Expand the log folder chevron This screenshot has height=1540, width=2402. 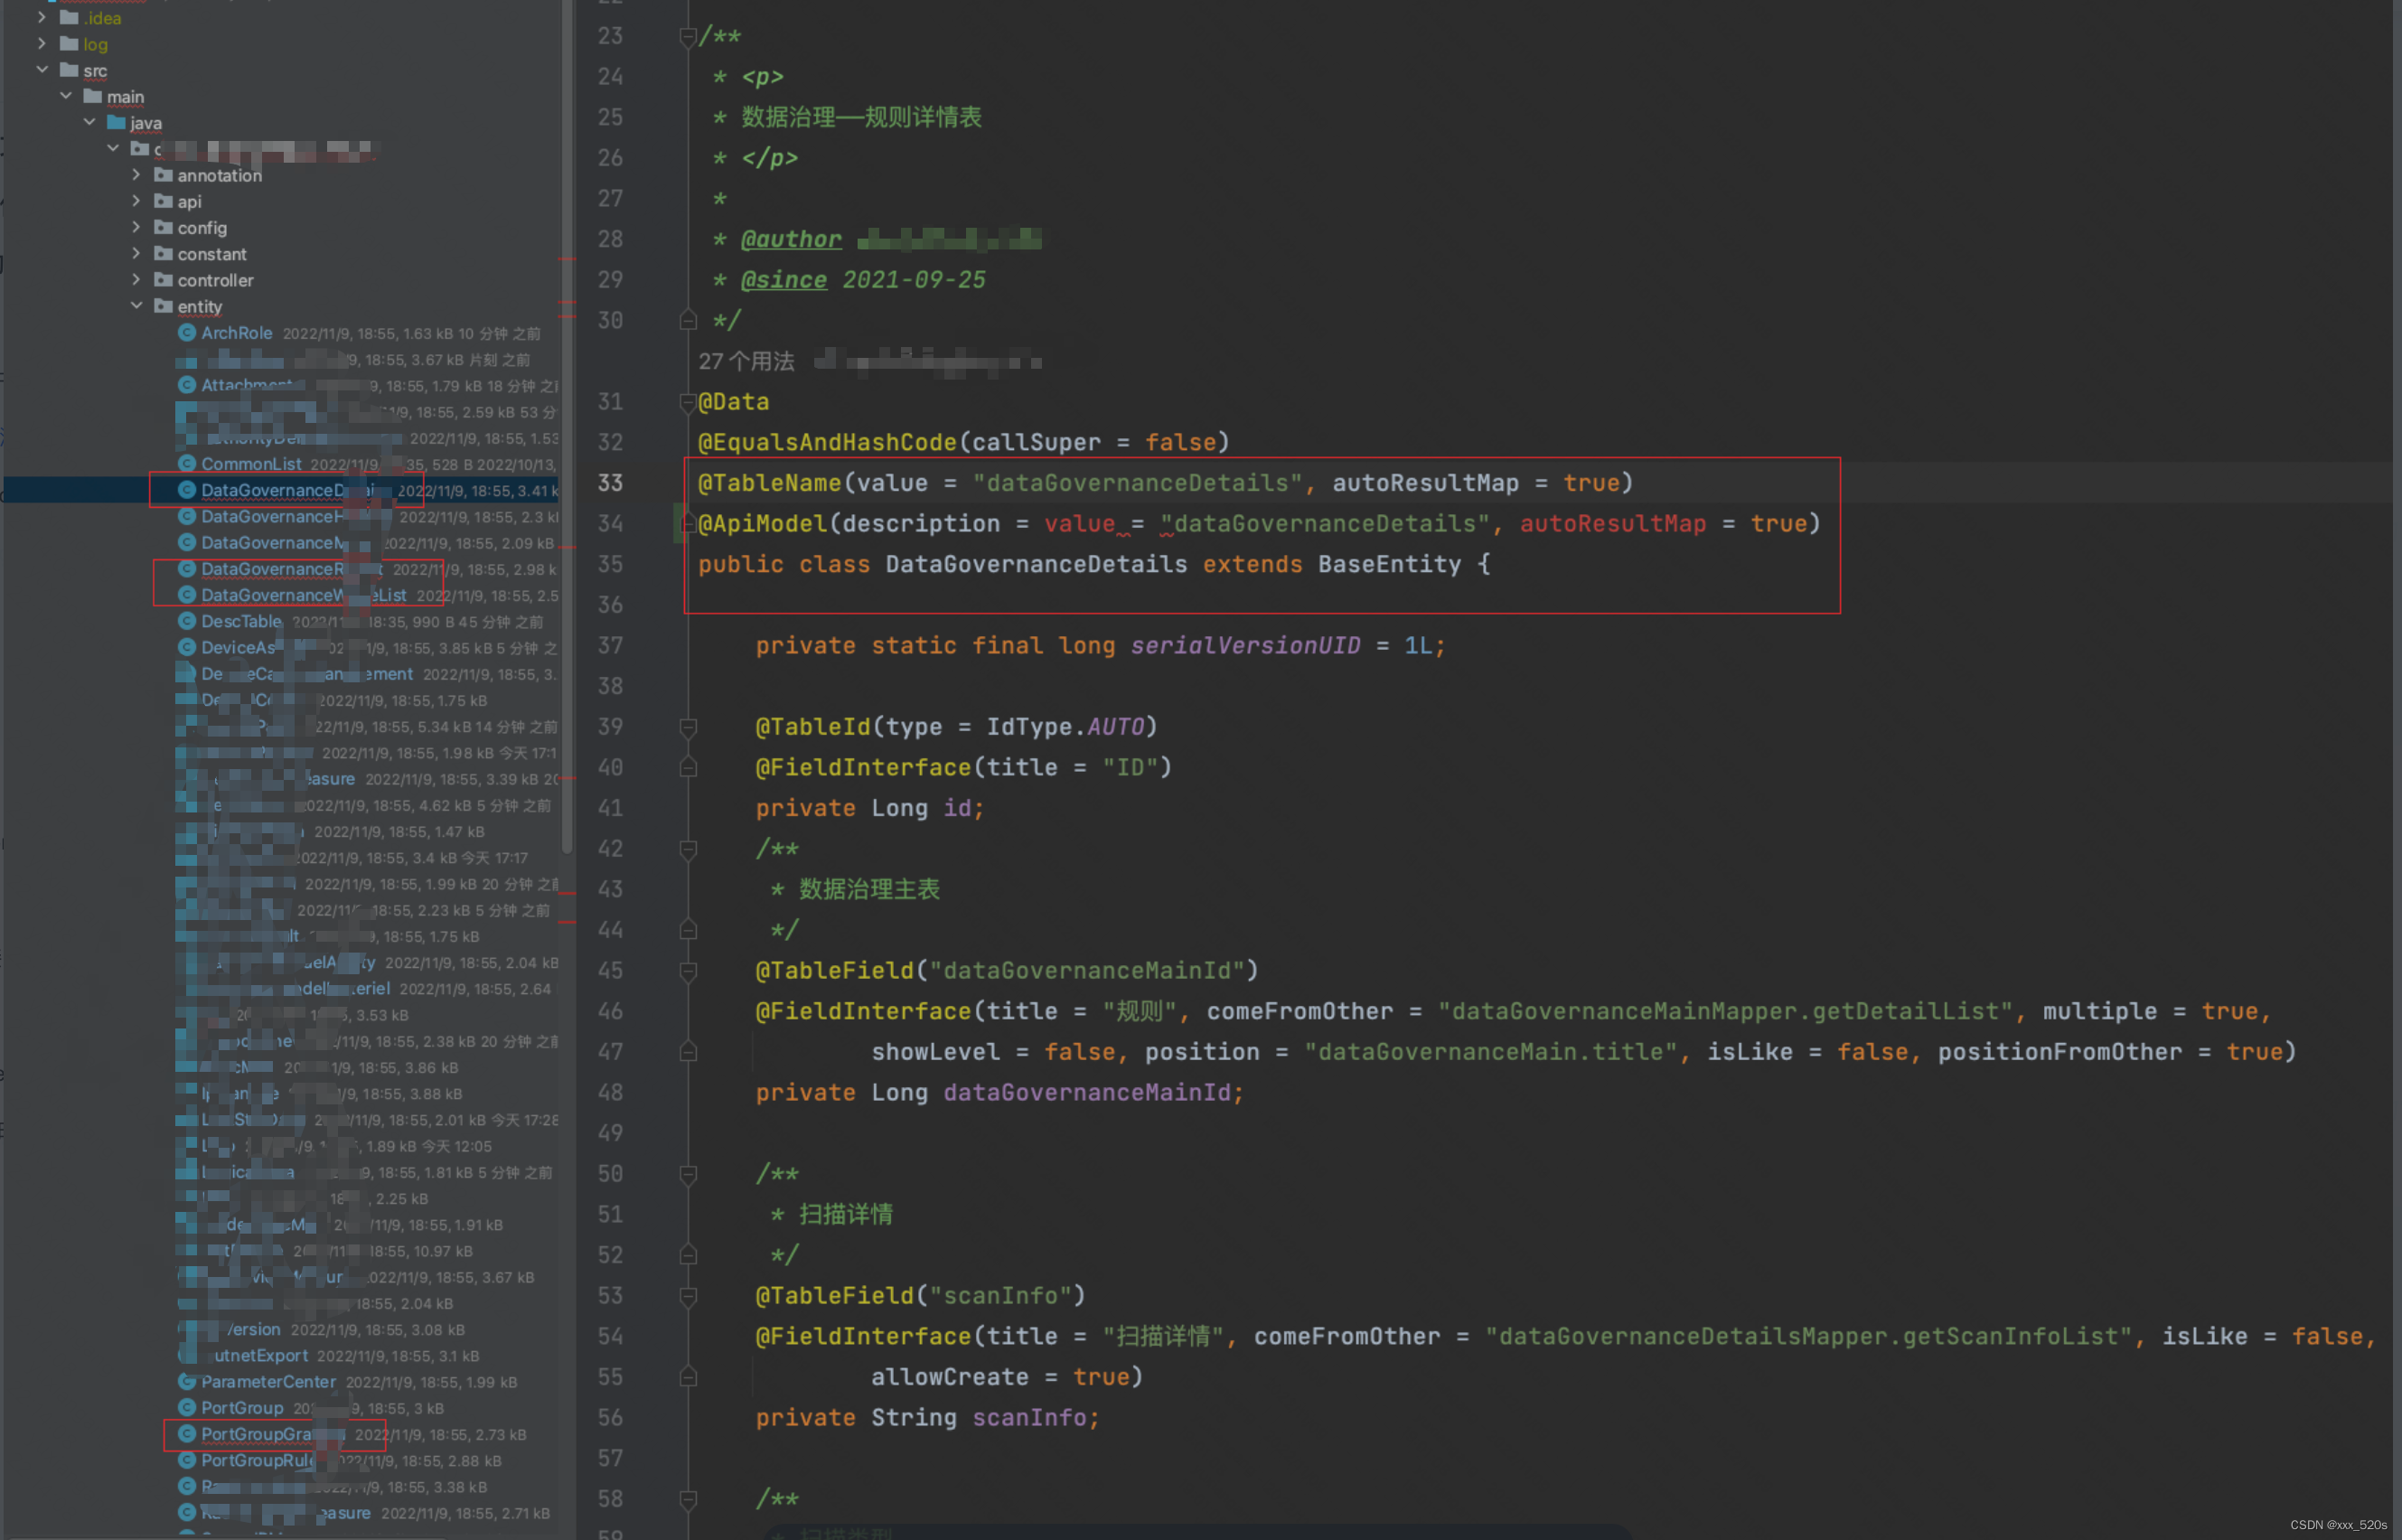click(41, 43)
